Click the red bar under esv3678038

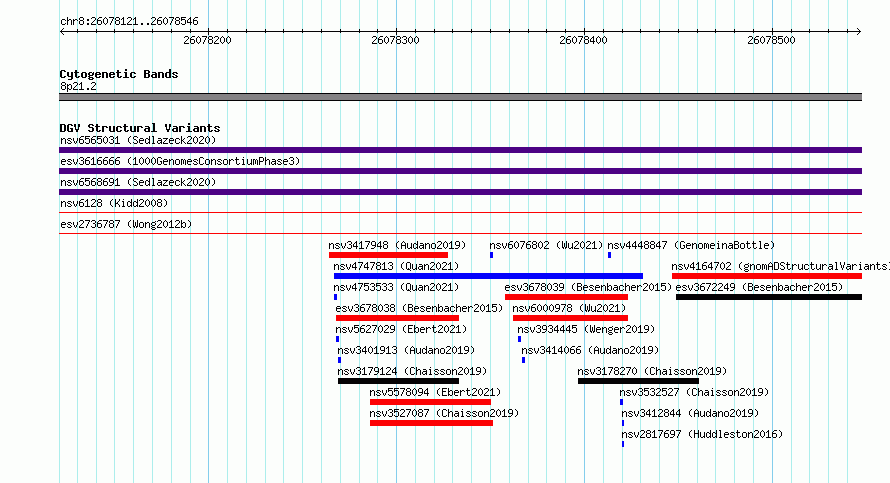[397, 318]
